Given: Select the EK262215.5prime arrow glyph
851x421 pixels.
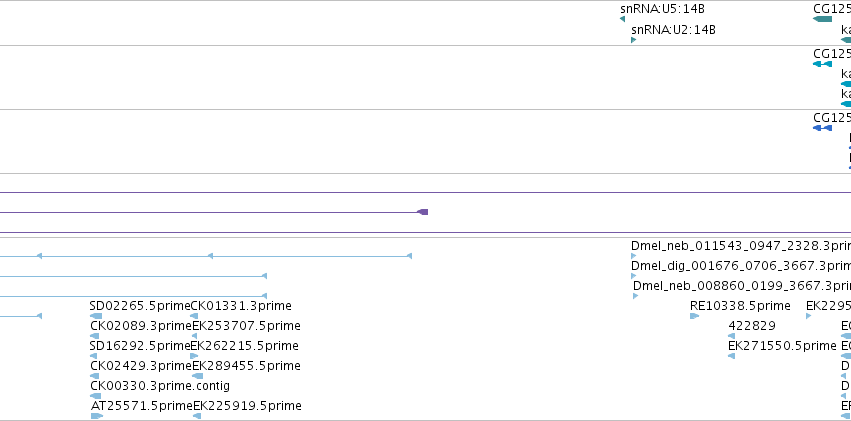Looking at the screenshot, I should tap(194, 356).
